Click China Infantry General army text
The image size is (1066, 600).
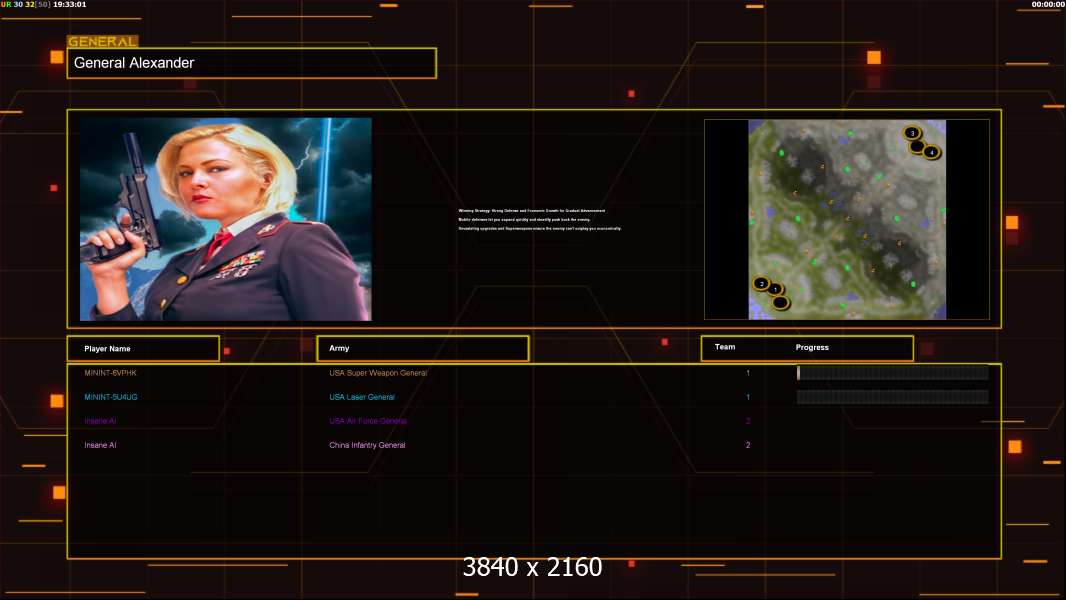point(367,445)
